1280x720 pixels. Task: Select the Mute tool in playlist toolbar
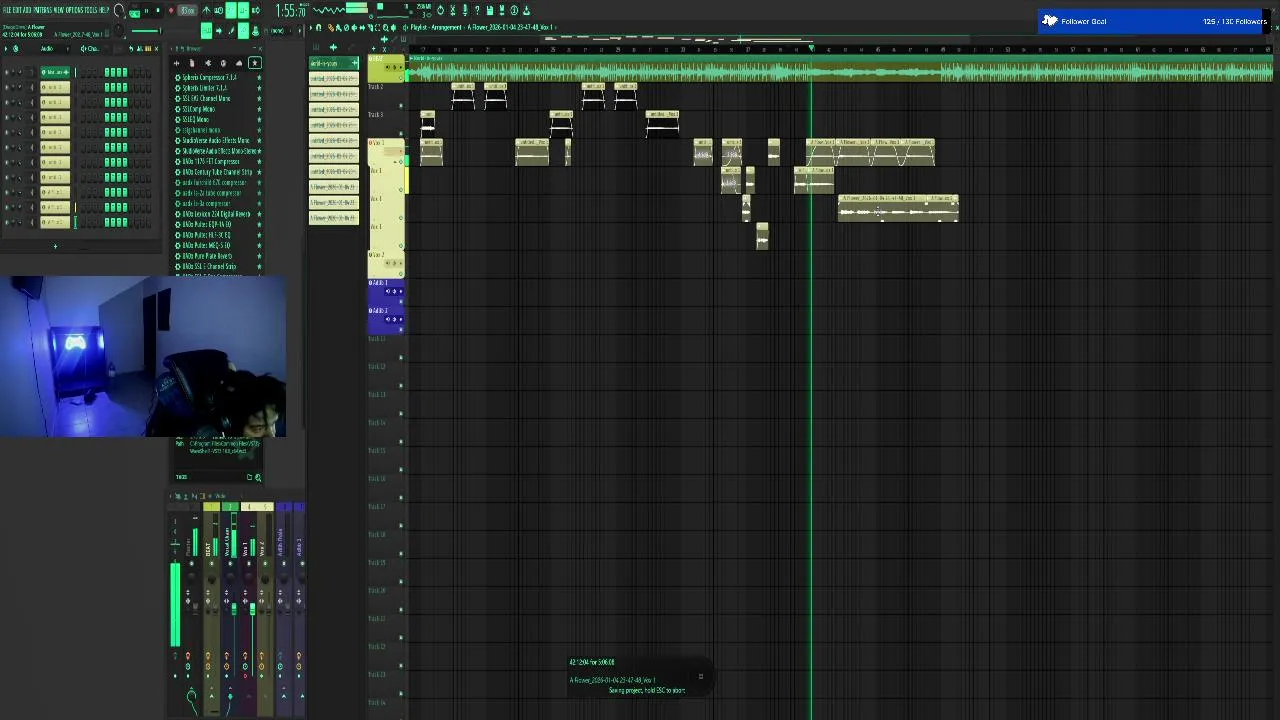coord(354,27)
